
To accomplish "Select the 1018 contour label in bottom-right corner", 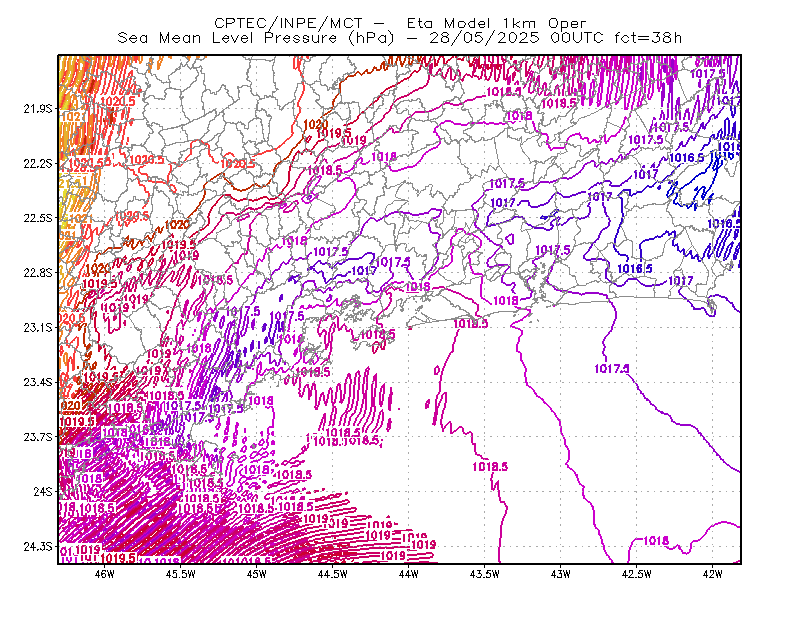I will pos(656,541).
